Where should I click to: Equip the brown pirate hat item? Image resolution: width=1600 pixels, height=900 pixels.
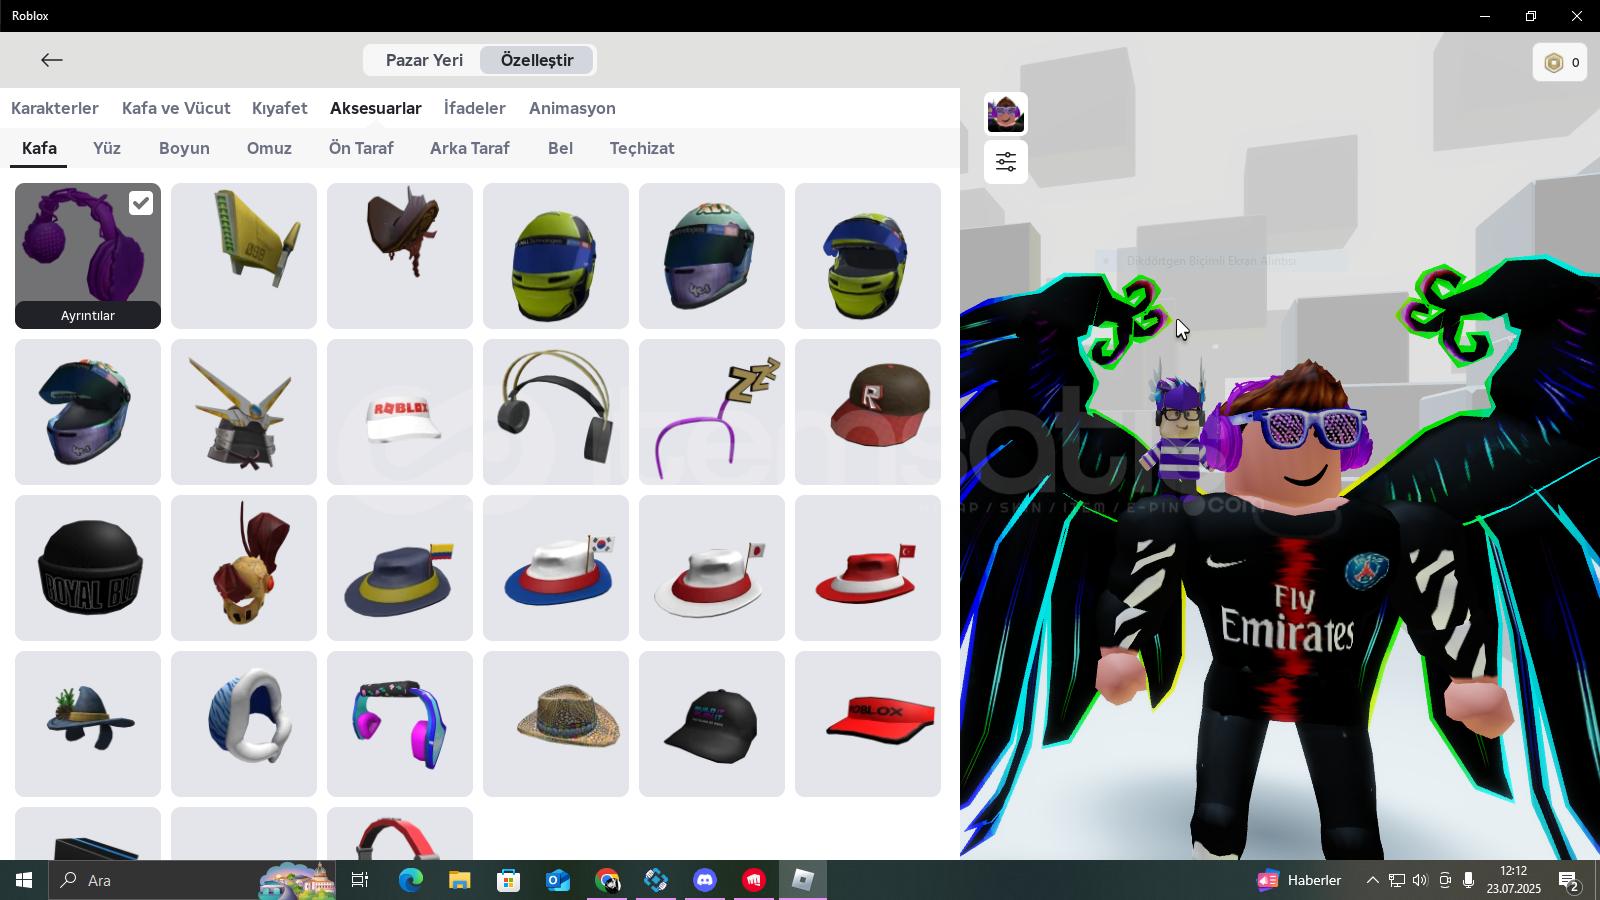click(x=400, y=256)
